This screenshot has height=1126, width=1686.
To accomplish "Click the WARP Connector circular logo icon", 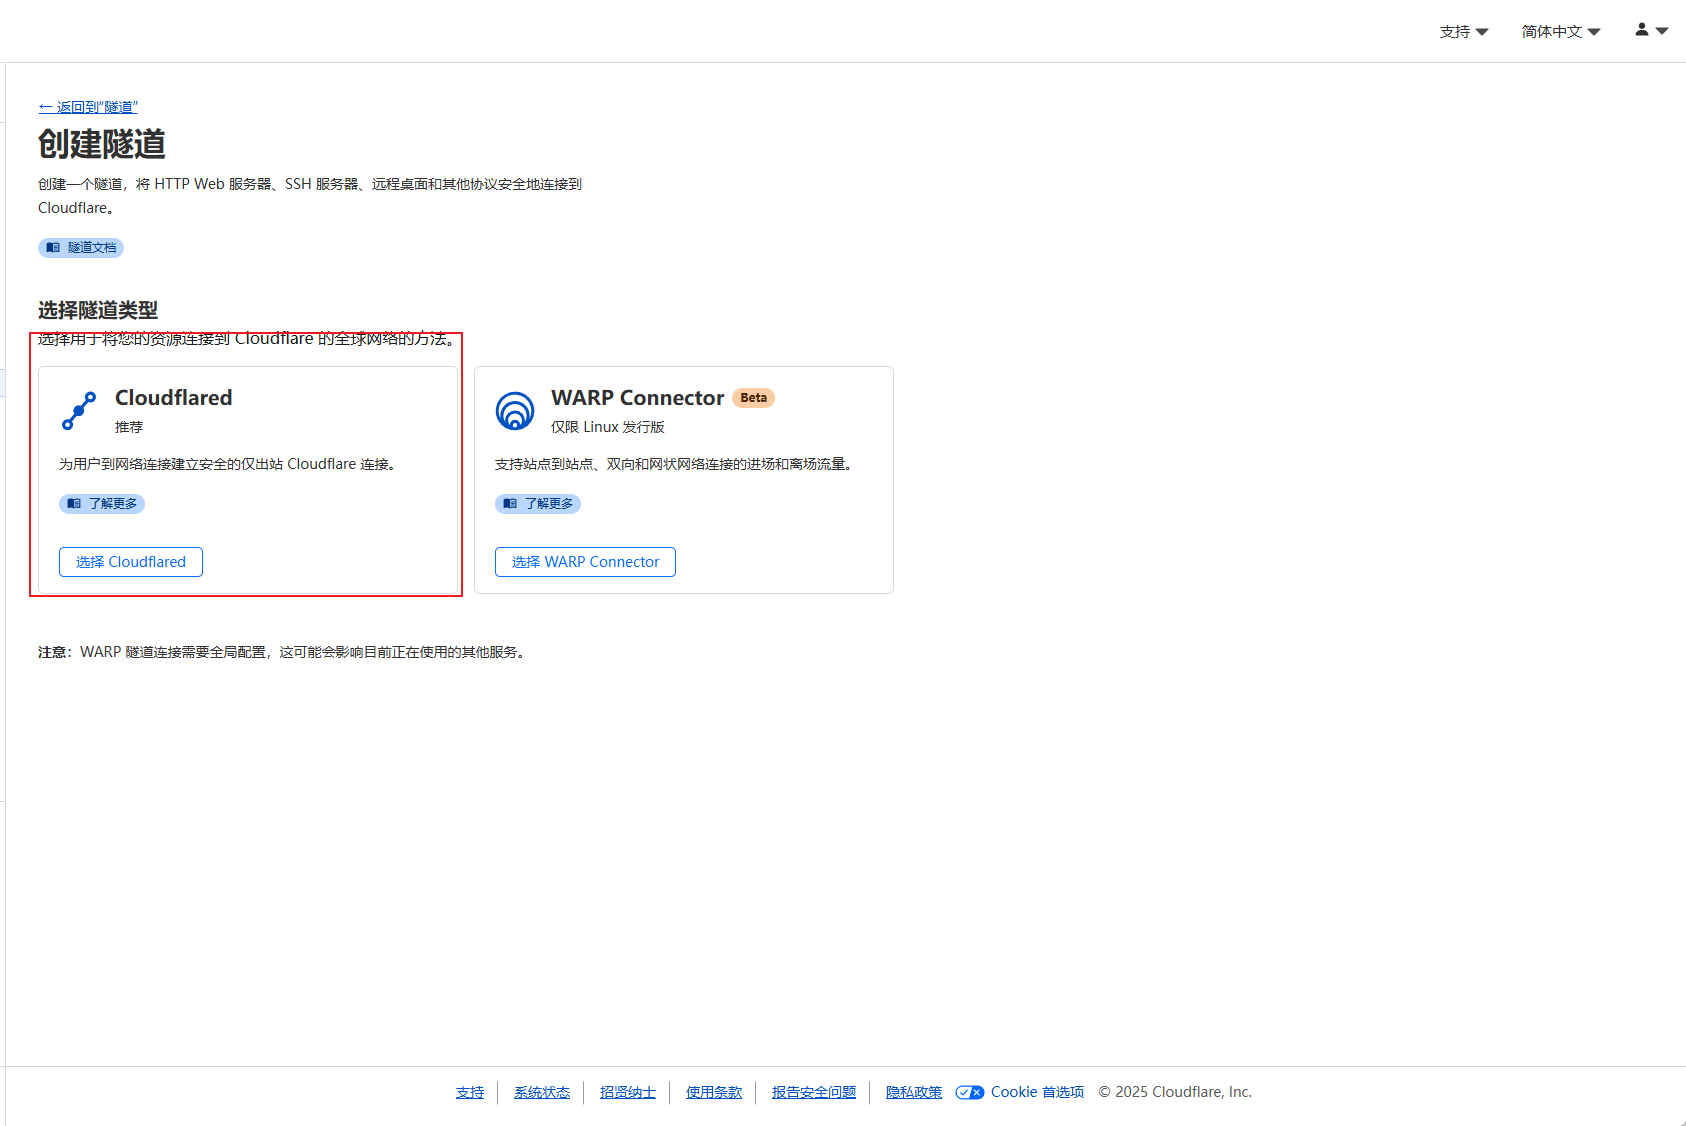I will click(x=515, y=410).
